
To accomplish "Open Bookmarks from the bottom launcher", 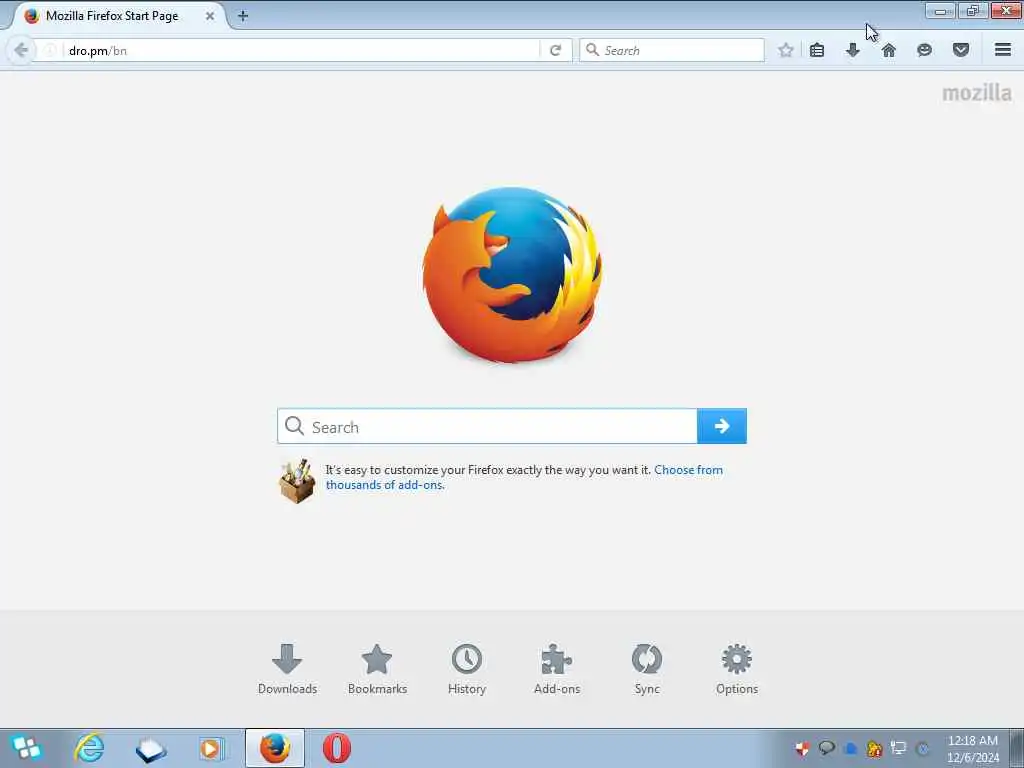I will (377, 669).
